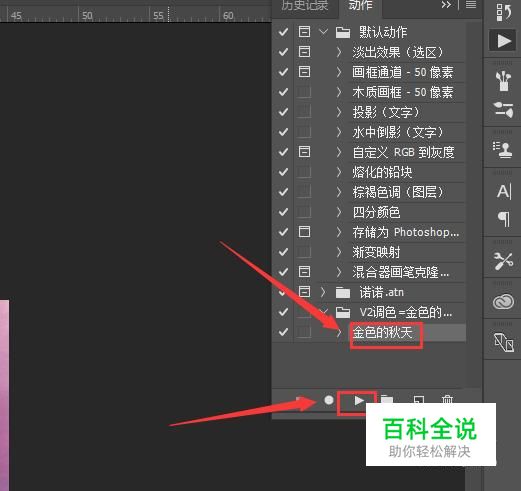521x491 pixels.
Task: Switch to the 历史记录 tab
Action: [304, 5]
